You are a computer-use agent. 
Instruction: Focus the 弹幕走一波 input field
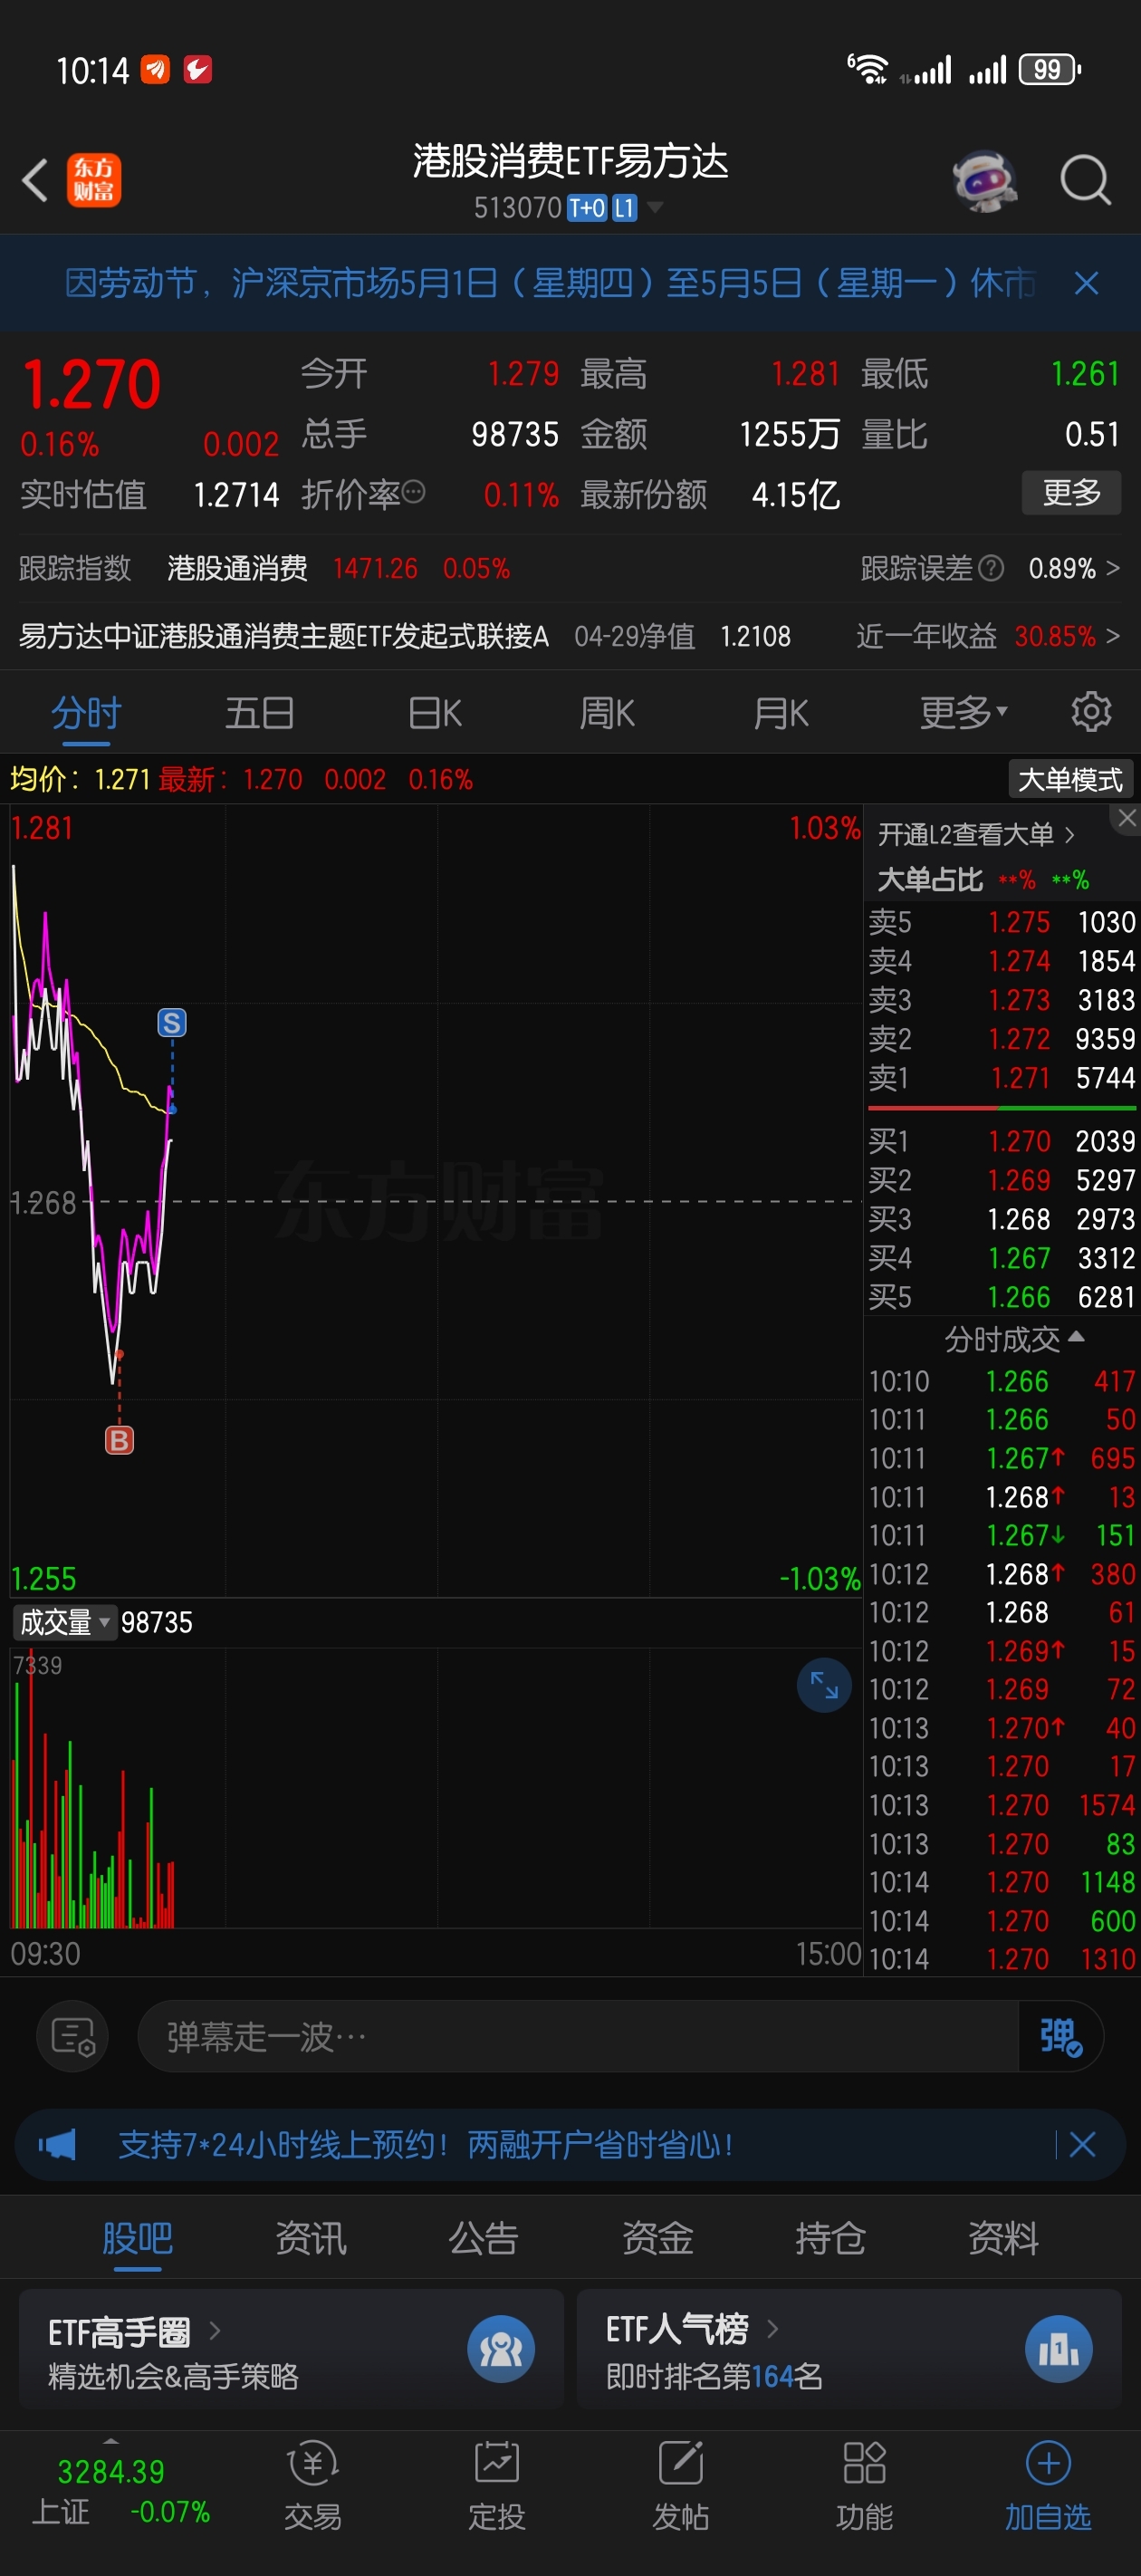[x=577, y=2036]
